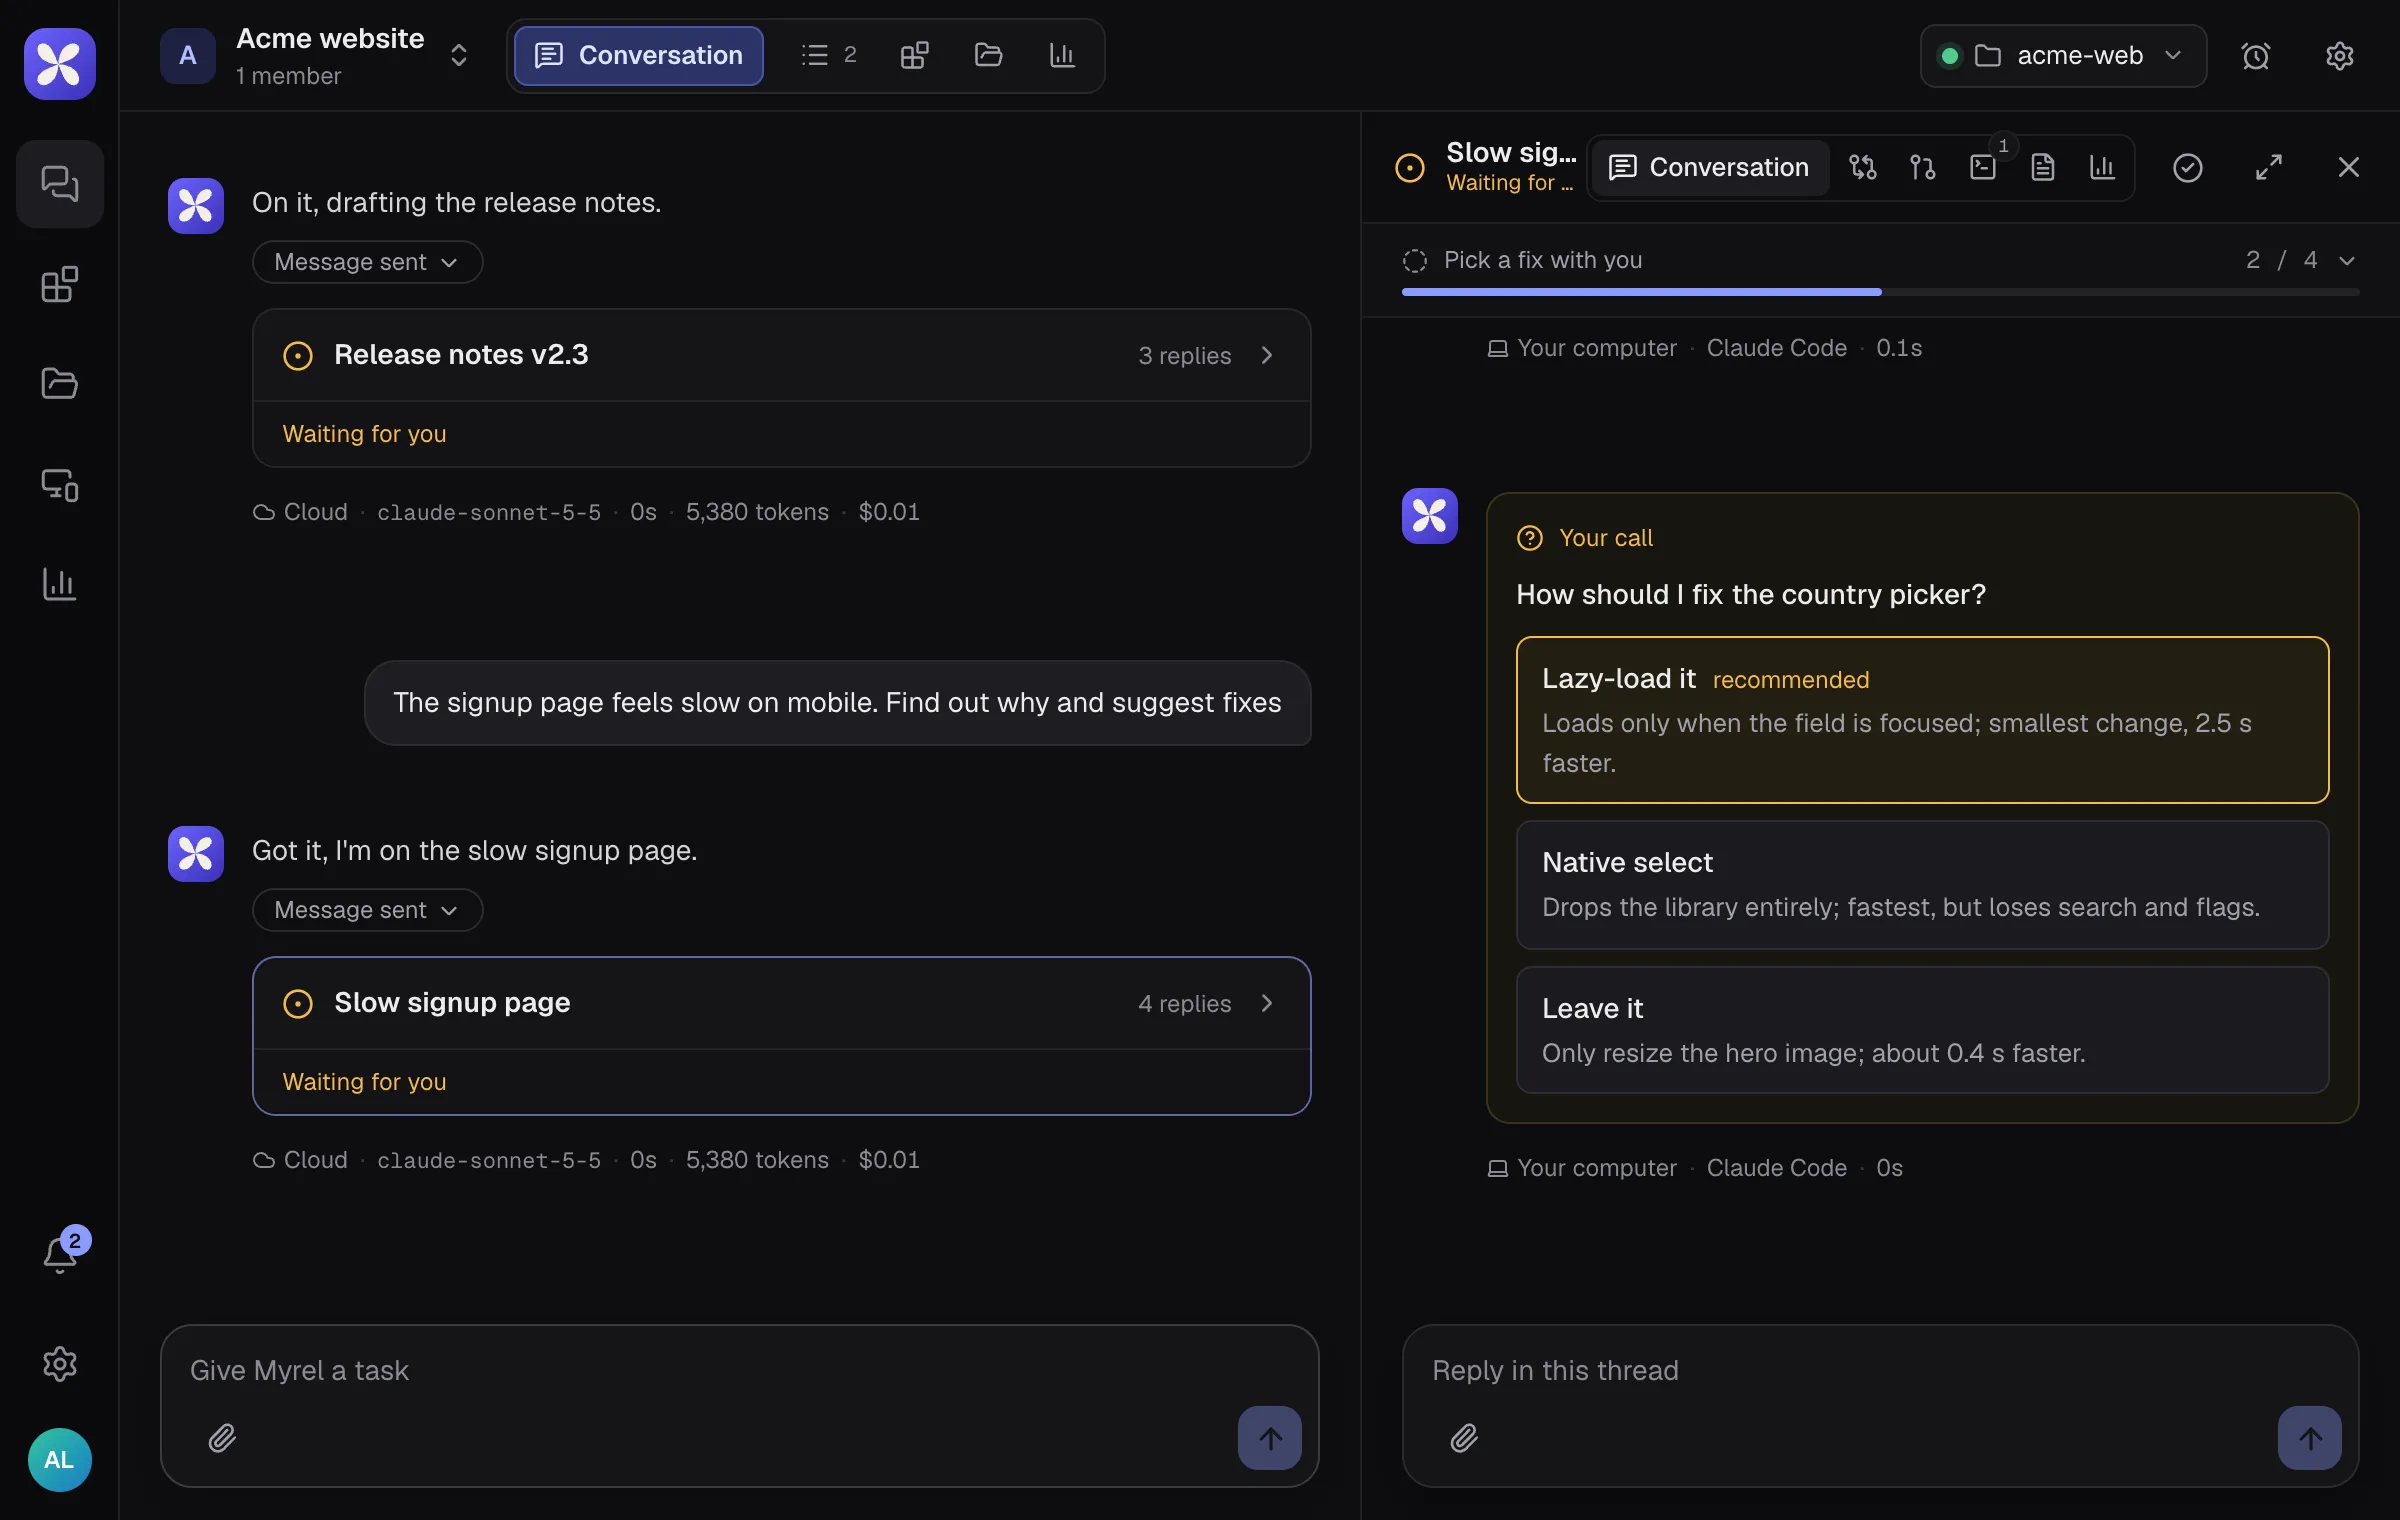
Task: Open the pull request icon in thread toolbar
Action: click(x=1922, y=167)
